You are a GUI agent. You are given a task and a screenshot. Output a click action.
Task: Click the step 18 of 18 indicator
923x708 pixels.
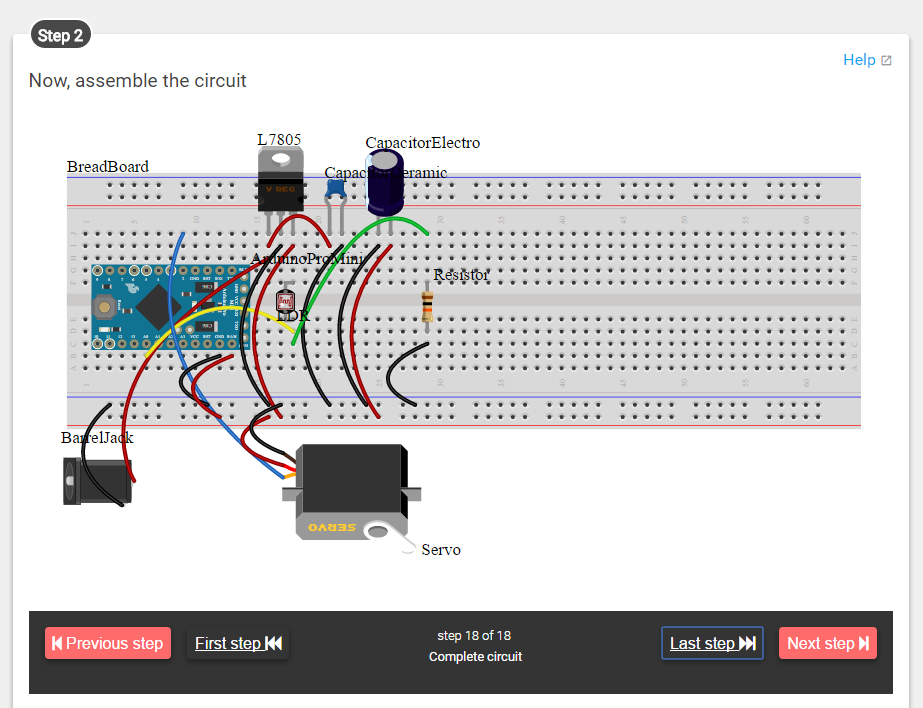click(x=475, y=635)
